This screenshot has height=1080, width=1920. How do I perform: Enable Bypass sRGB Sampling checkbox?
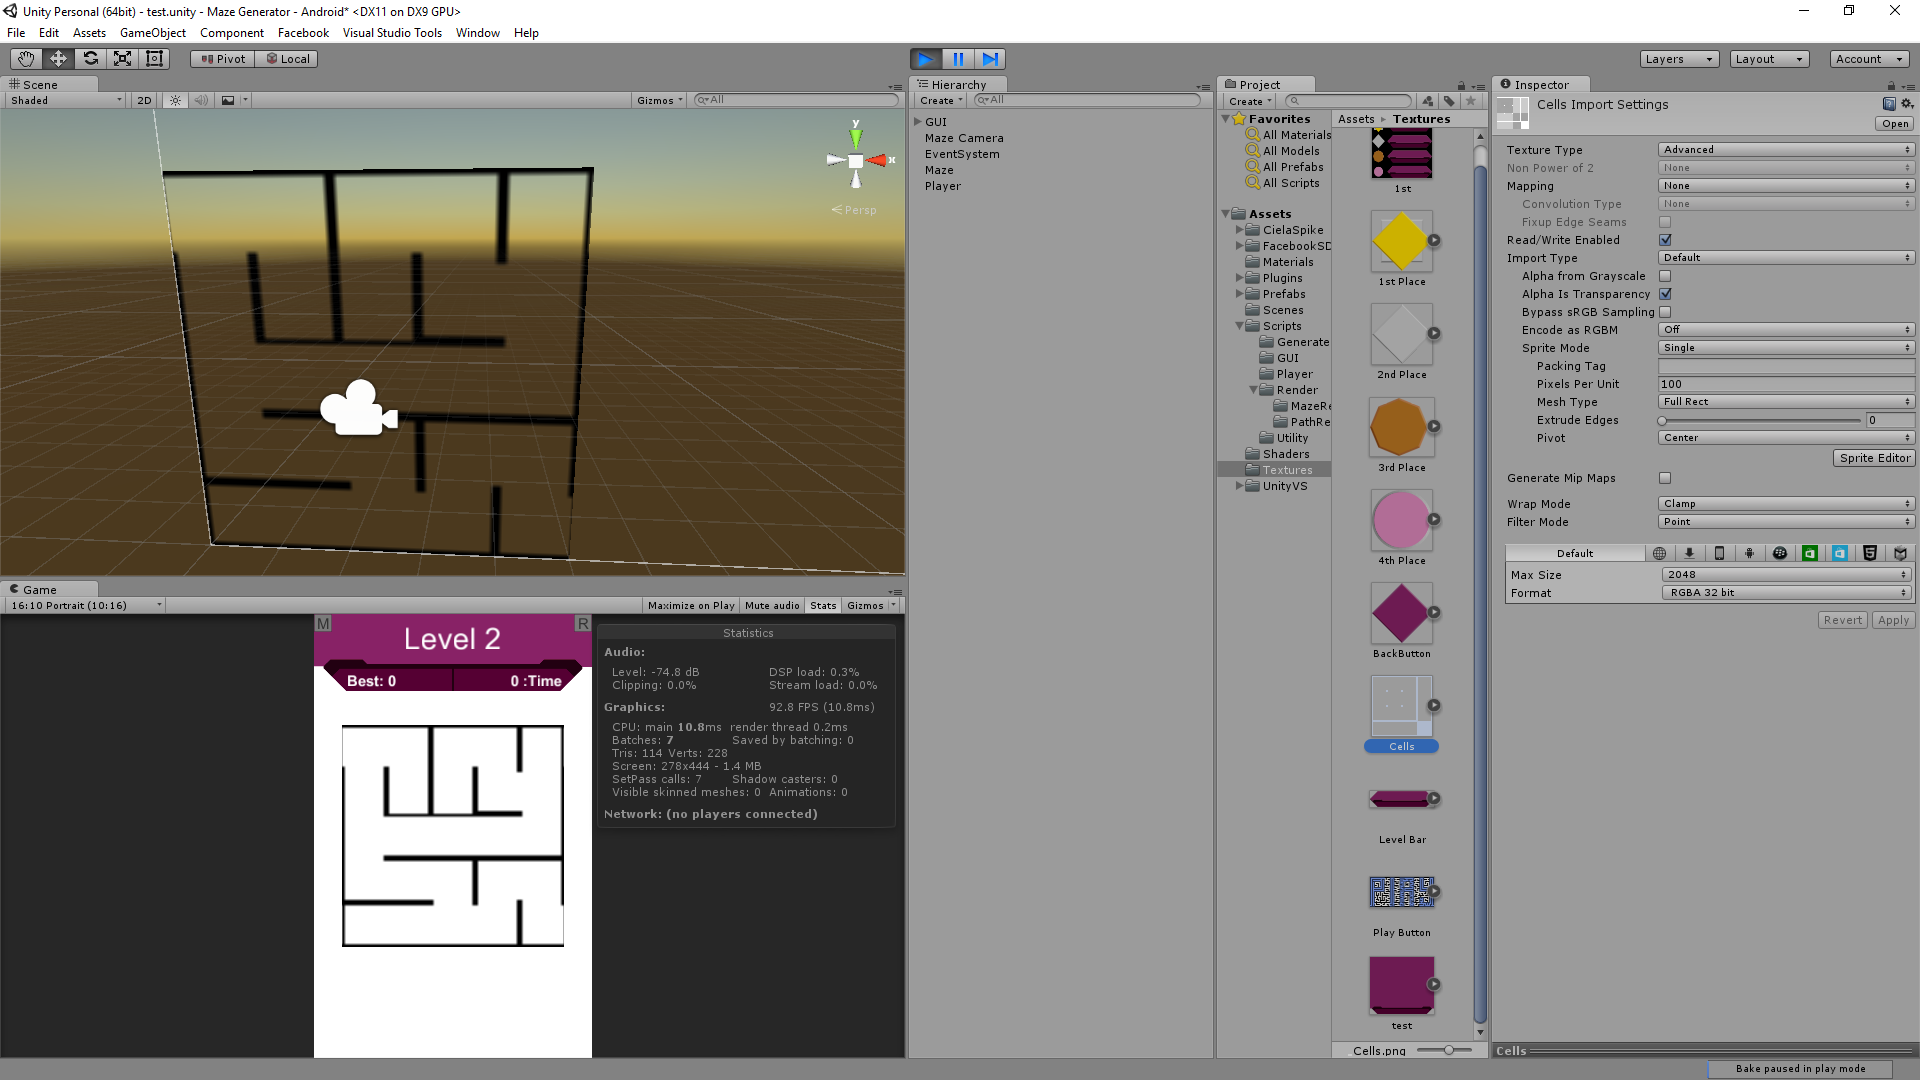pyautogui.click(x=1665, y=312)
